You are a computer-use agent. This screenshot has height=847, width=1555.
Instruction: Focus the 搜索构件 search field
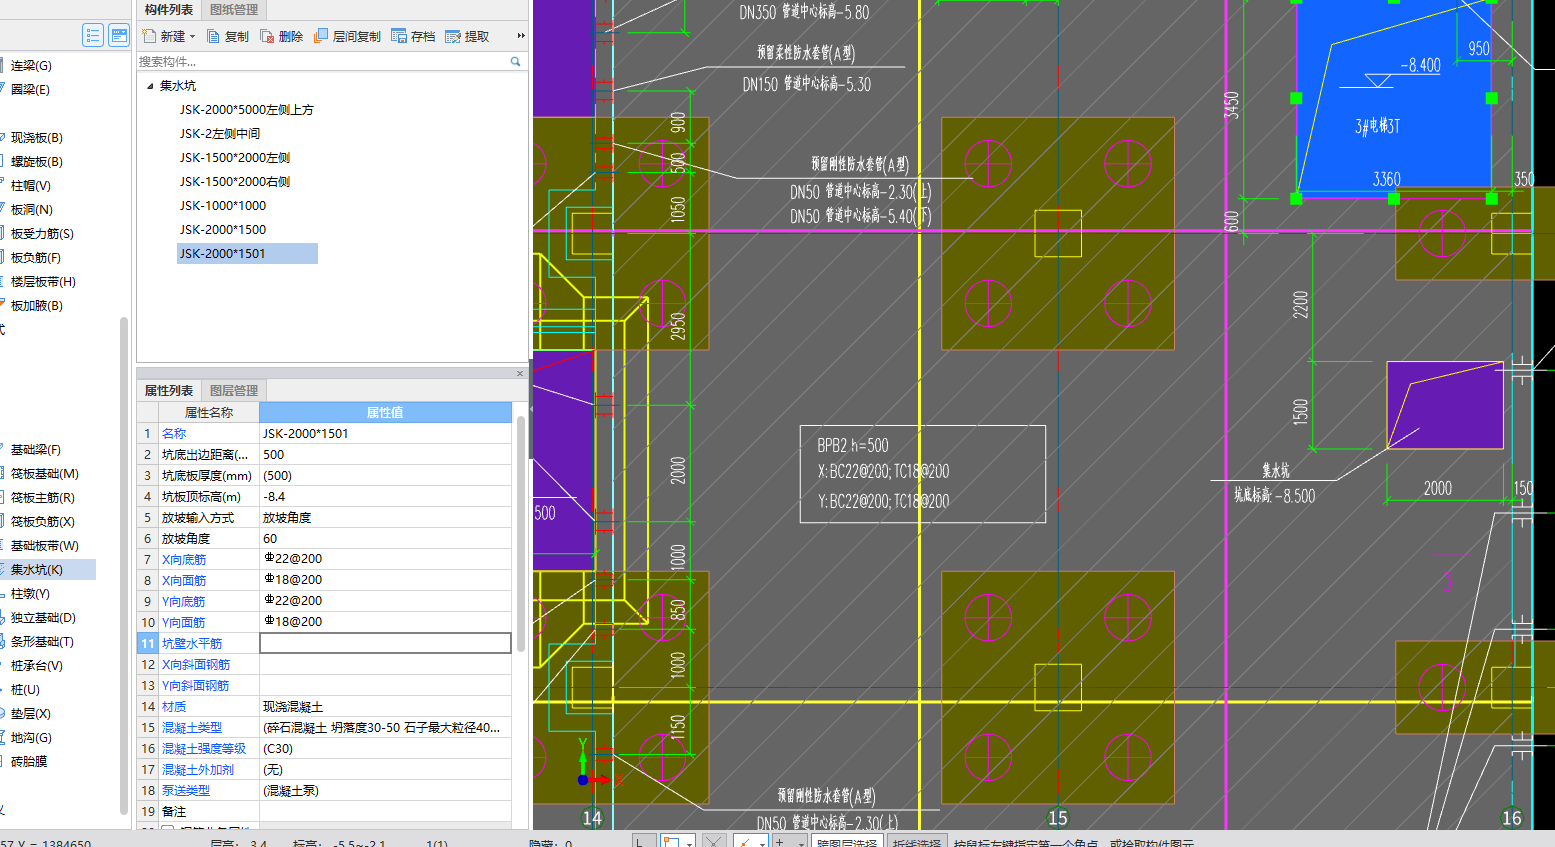[323, 61]
